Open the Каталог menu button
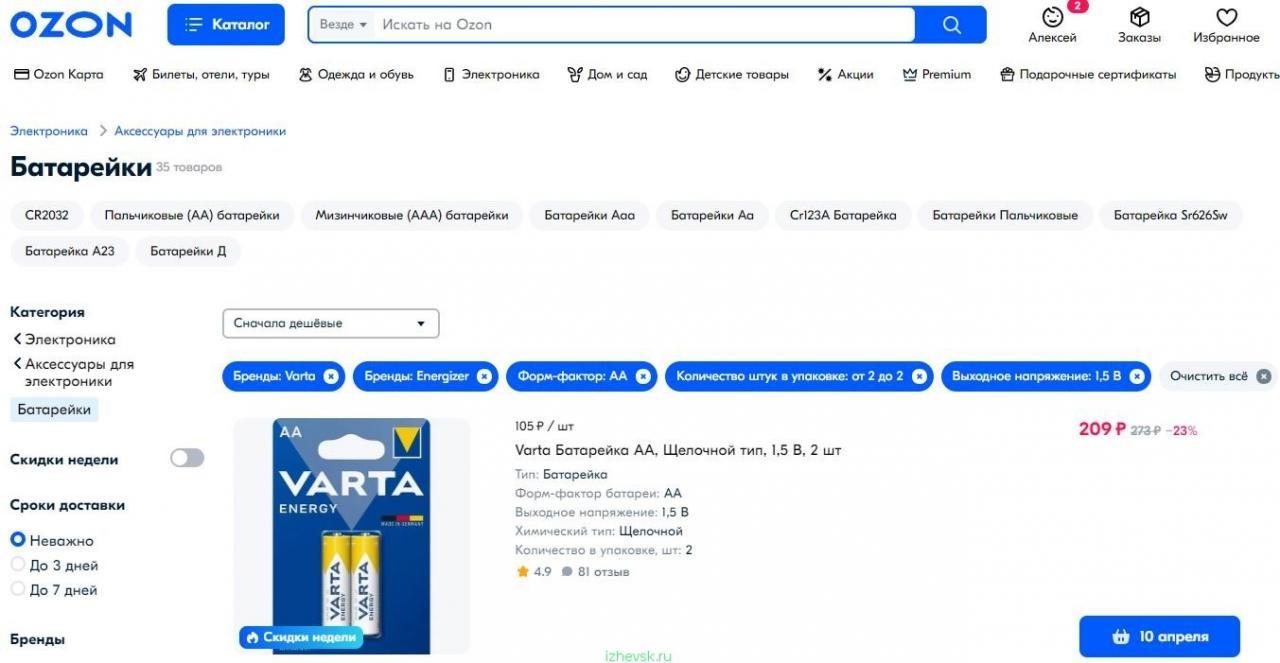 pyautogui.click(x=226, y=25)
